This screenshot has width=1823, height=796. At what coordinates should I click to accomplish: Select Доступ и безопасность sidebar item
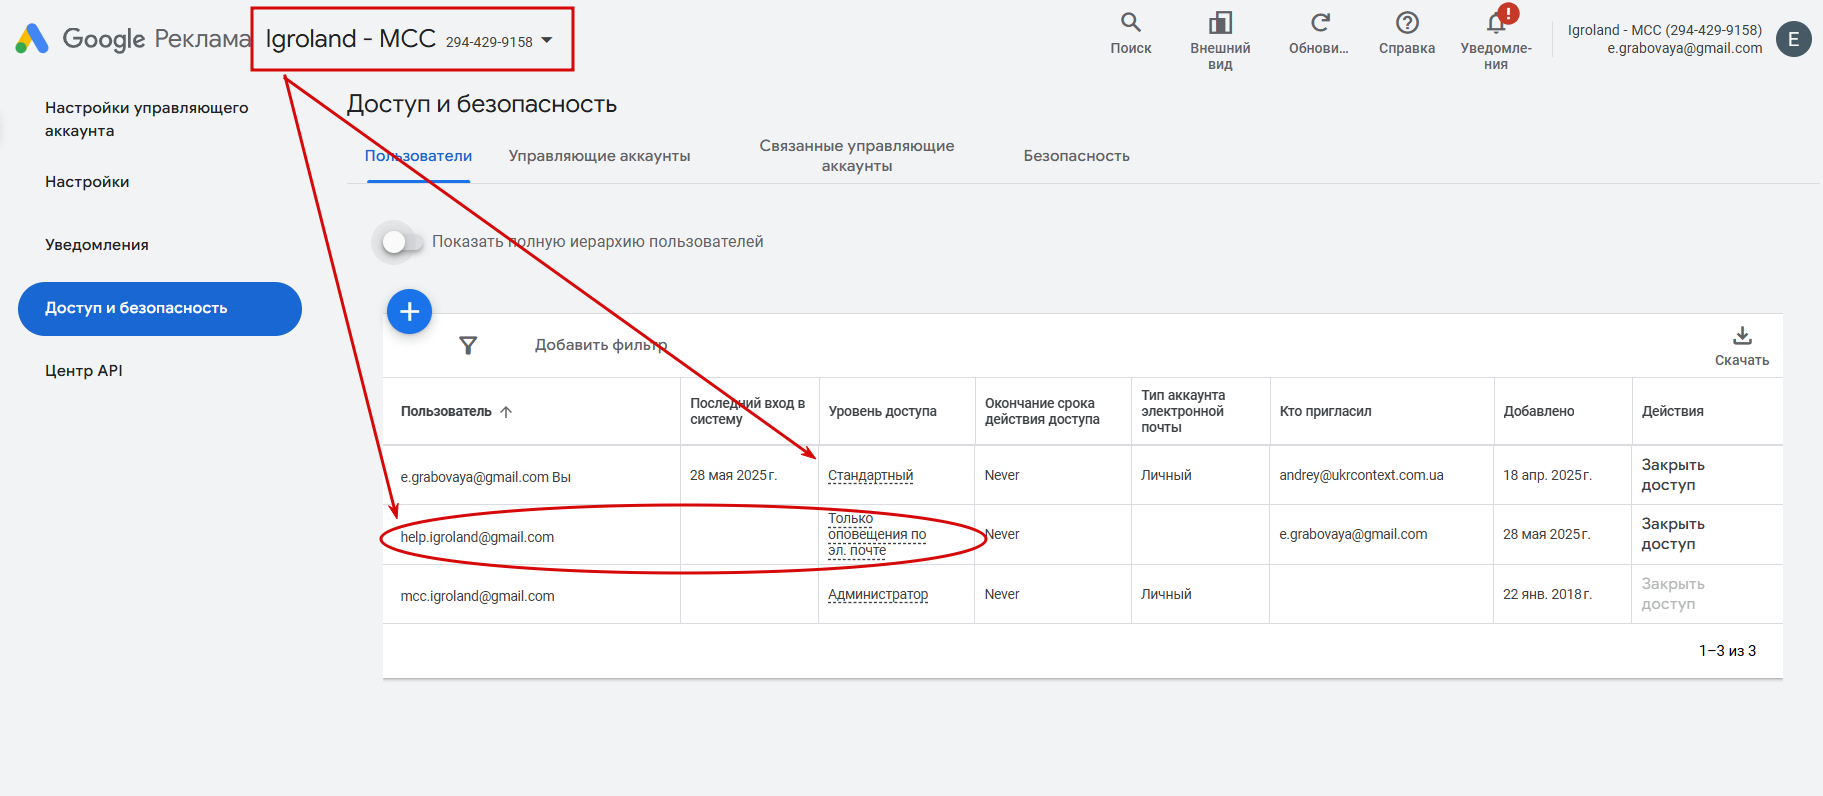point(160,309)
